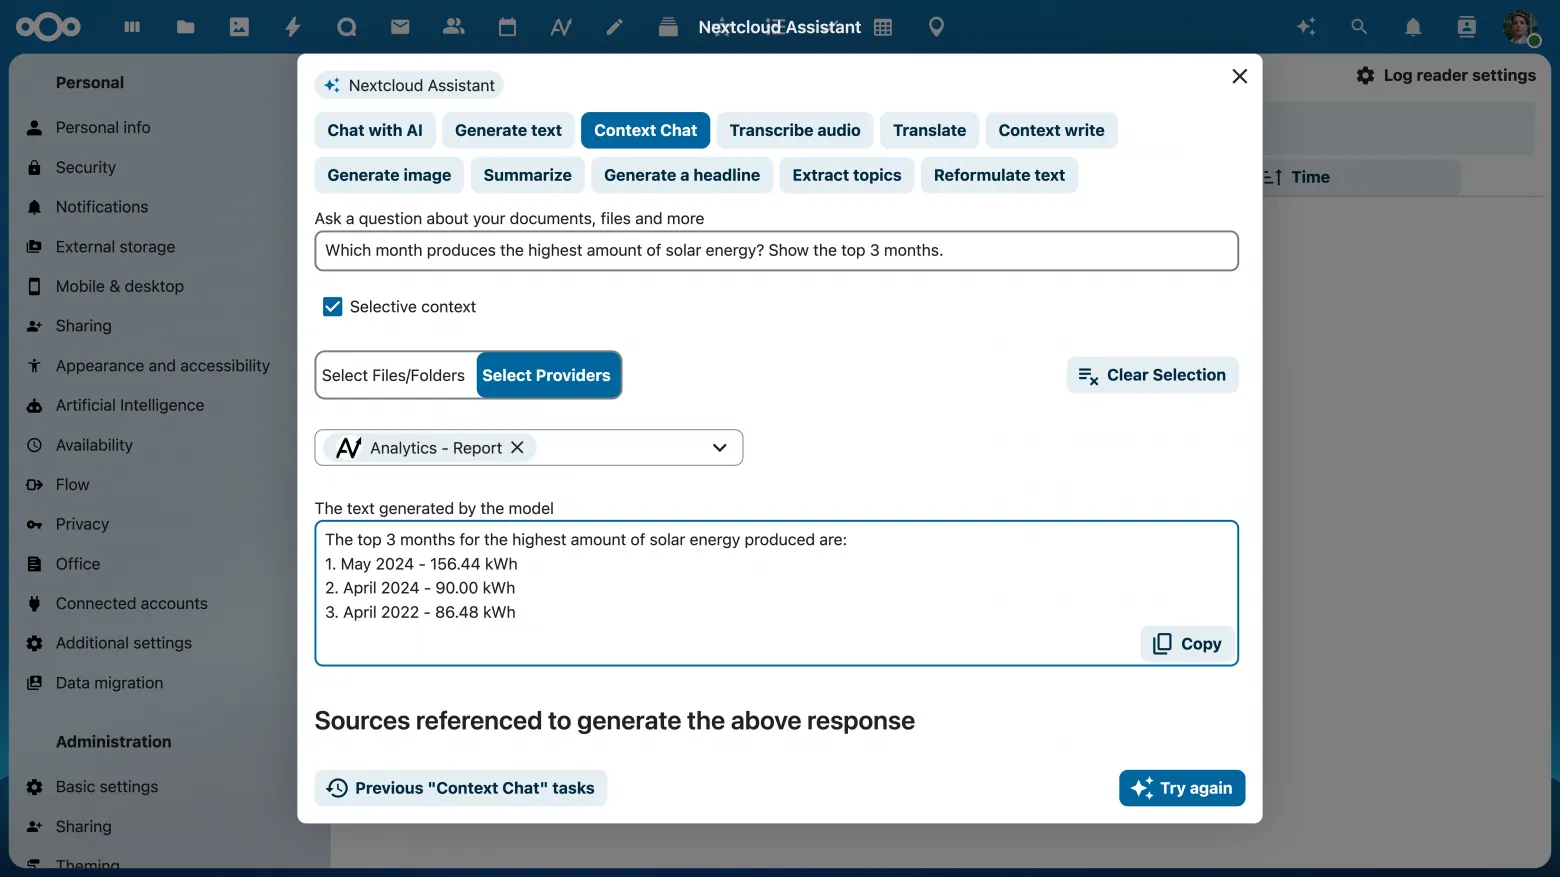Toggle the Selective context checkbox

point(333,307)
